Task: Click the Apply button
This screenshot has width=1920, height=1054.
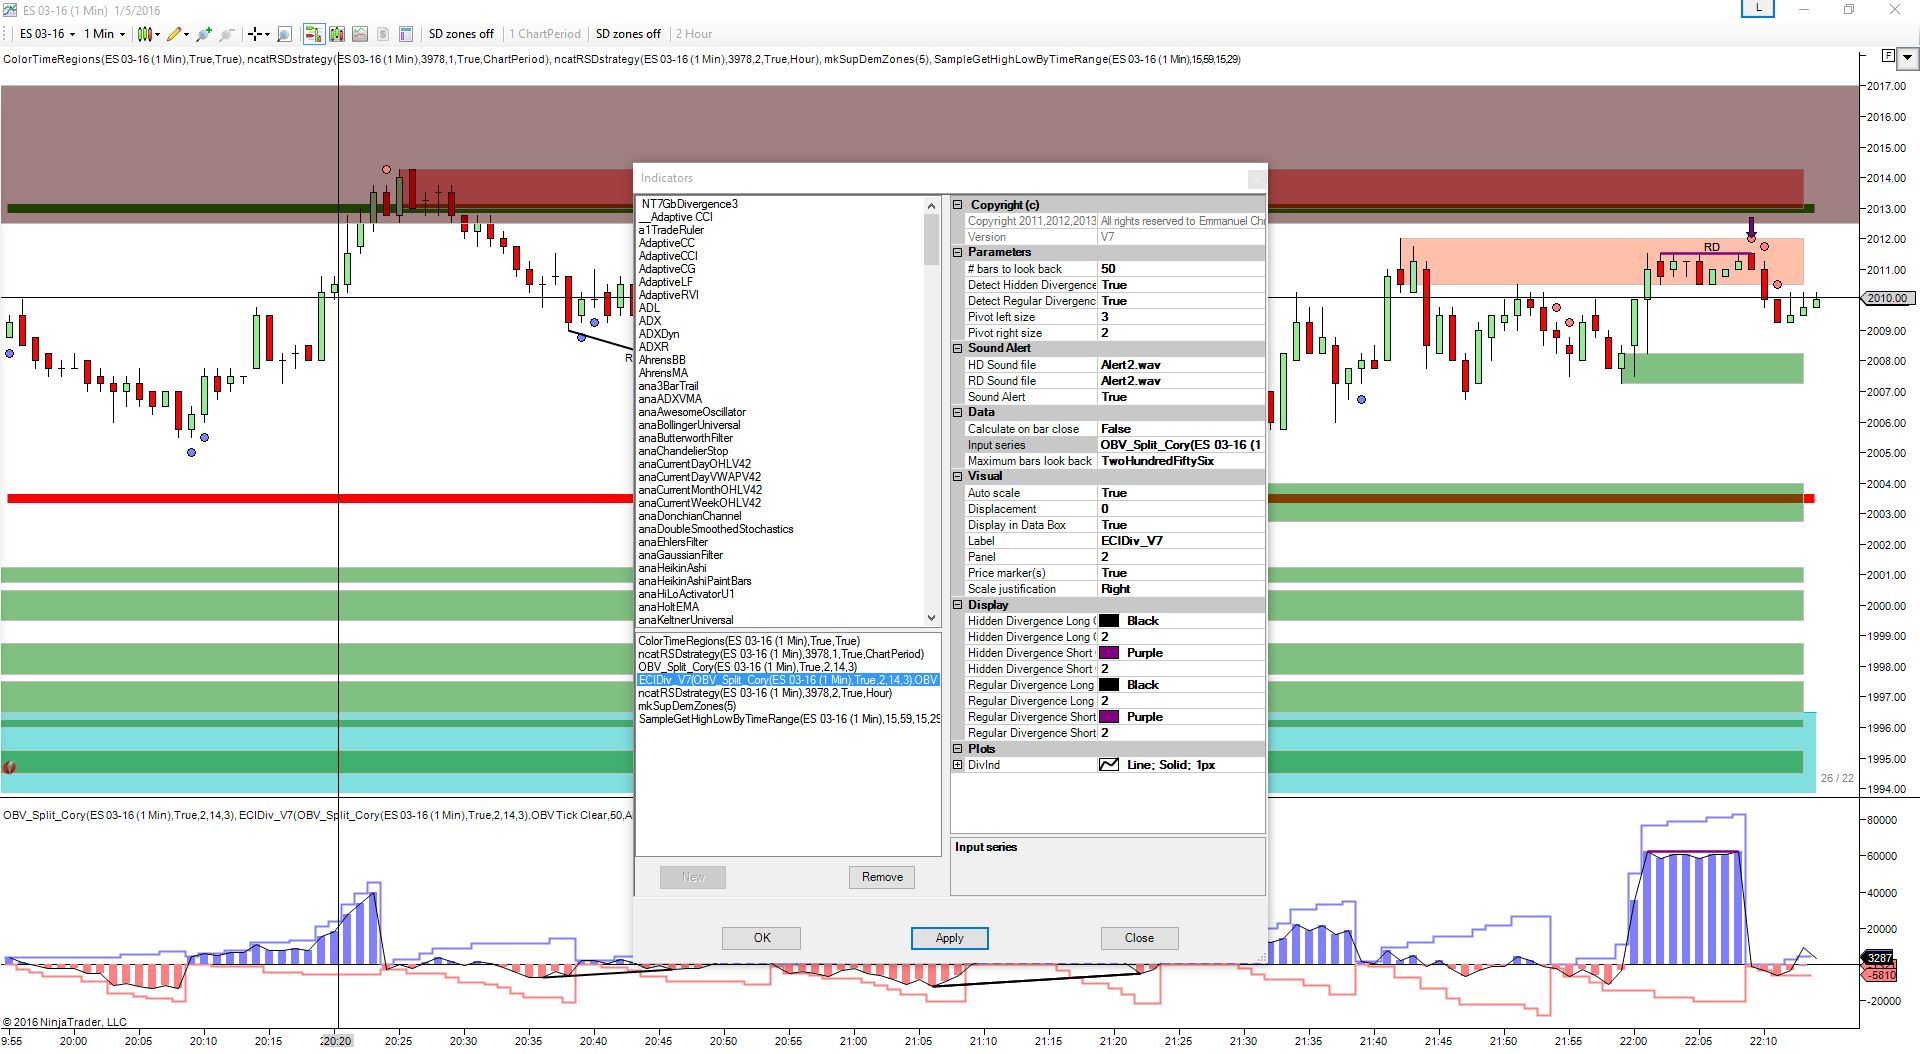Action: point(949,938)
